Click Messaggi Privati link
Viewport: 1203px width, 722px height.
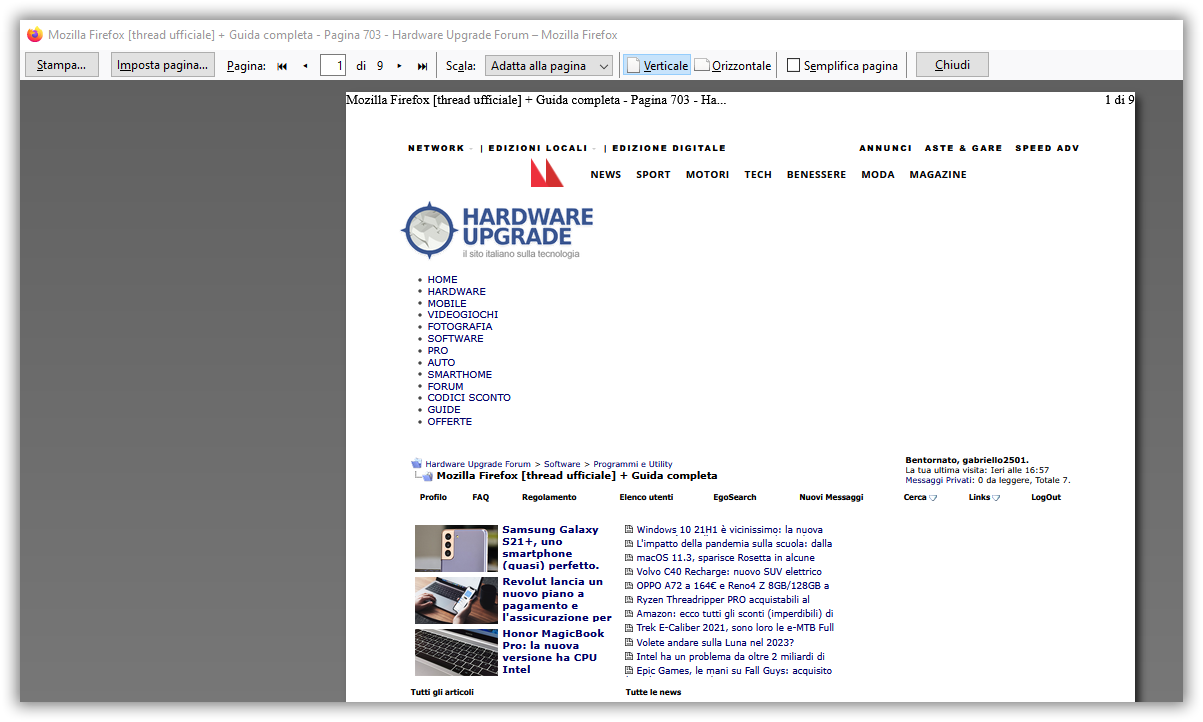pyautogui.click(x=939, y=480)
